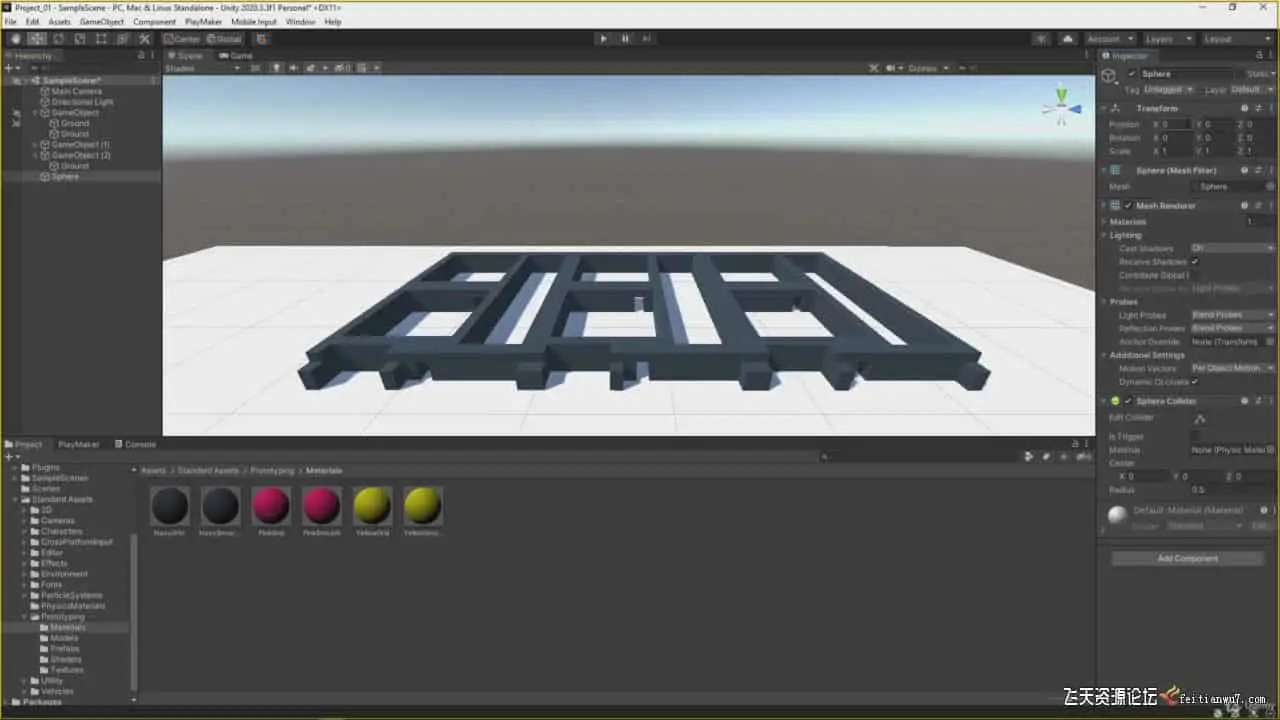Viewport: 1280px width, 720px height.
Task: Open Sphere Collider help icon
Action: (x=1245, y=401)
